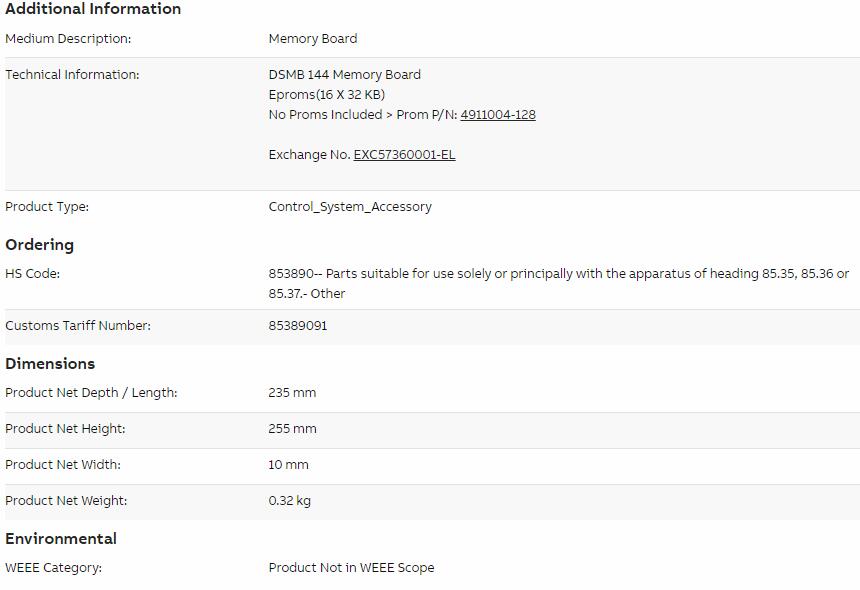This screenshot has height=590, width=860.
Task: Select the HS Code description text
Action: click(x=558, y=283)
